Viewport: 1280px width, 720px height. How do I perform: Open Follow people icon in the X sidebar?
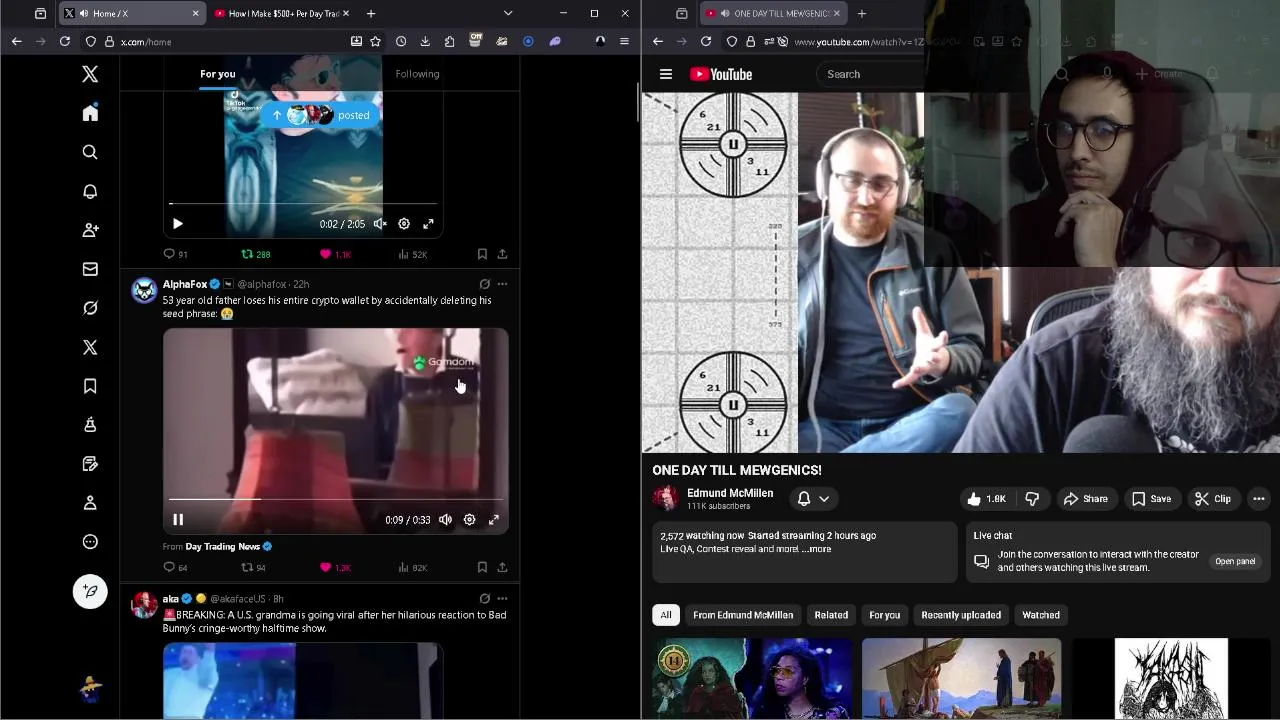point(90,230)
